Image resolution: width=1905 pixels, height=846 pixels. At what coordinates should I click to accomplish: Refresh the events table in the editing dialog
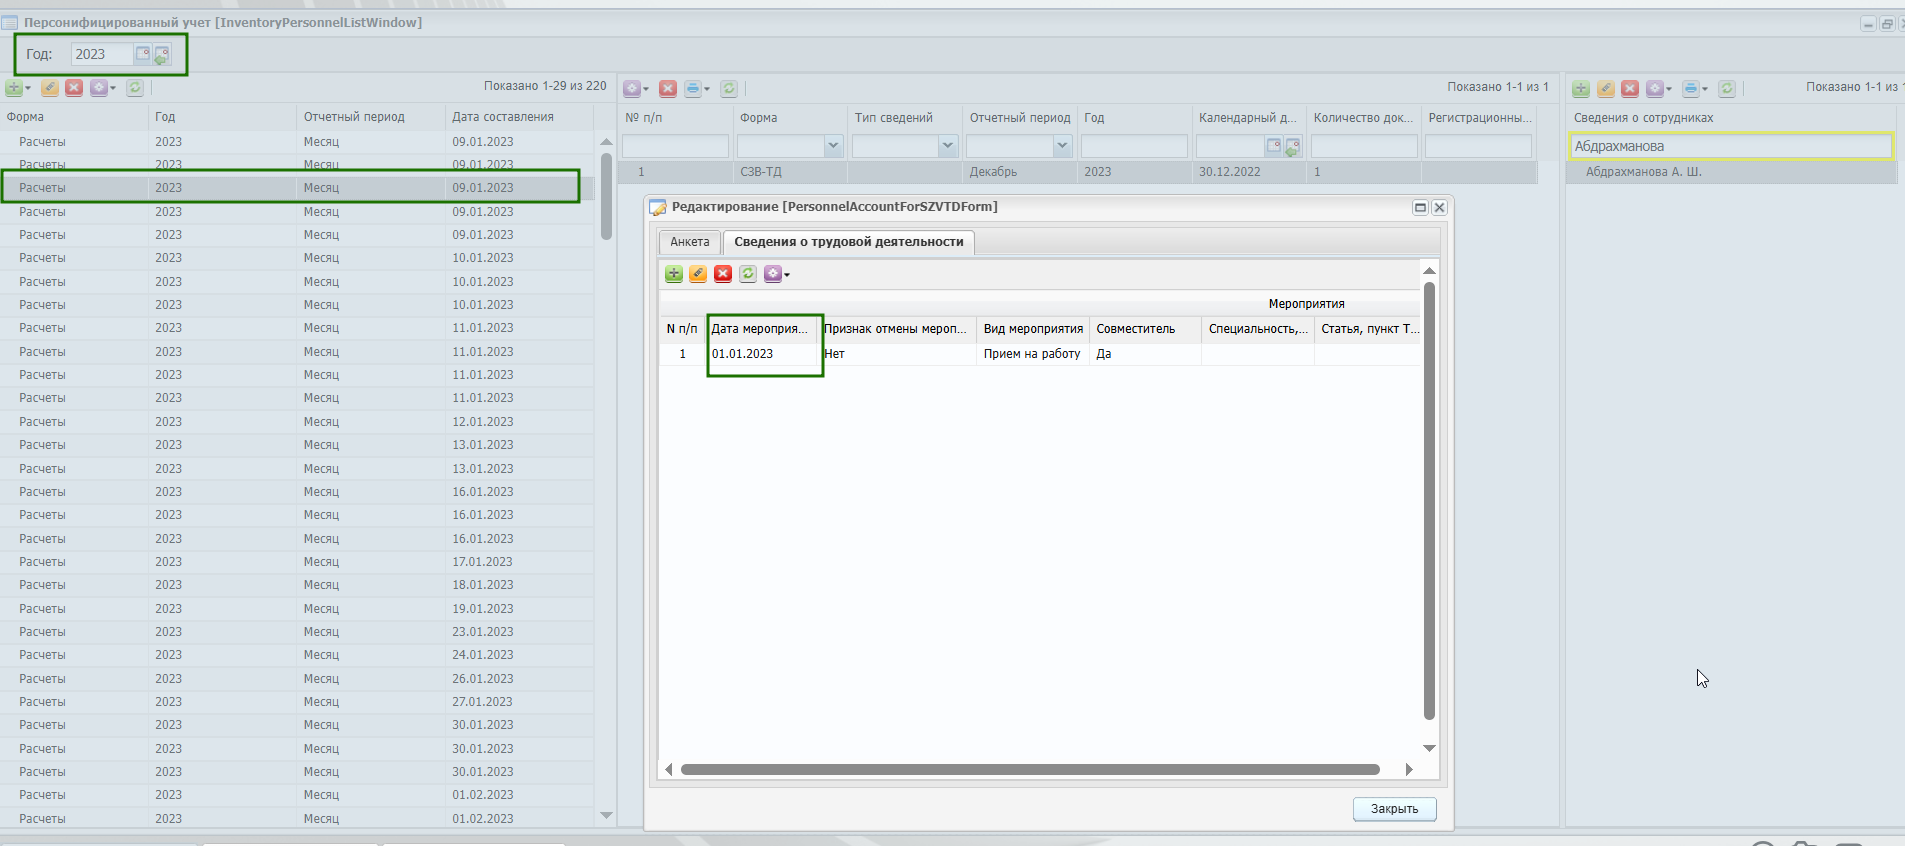tap(748, 274)
